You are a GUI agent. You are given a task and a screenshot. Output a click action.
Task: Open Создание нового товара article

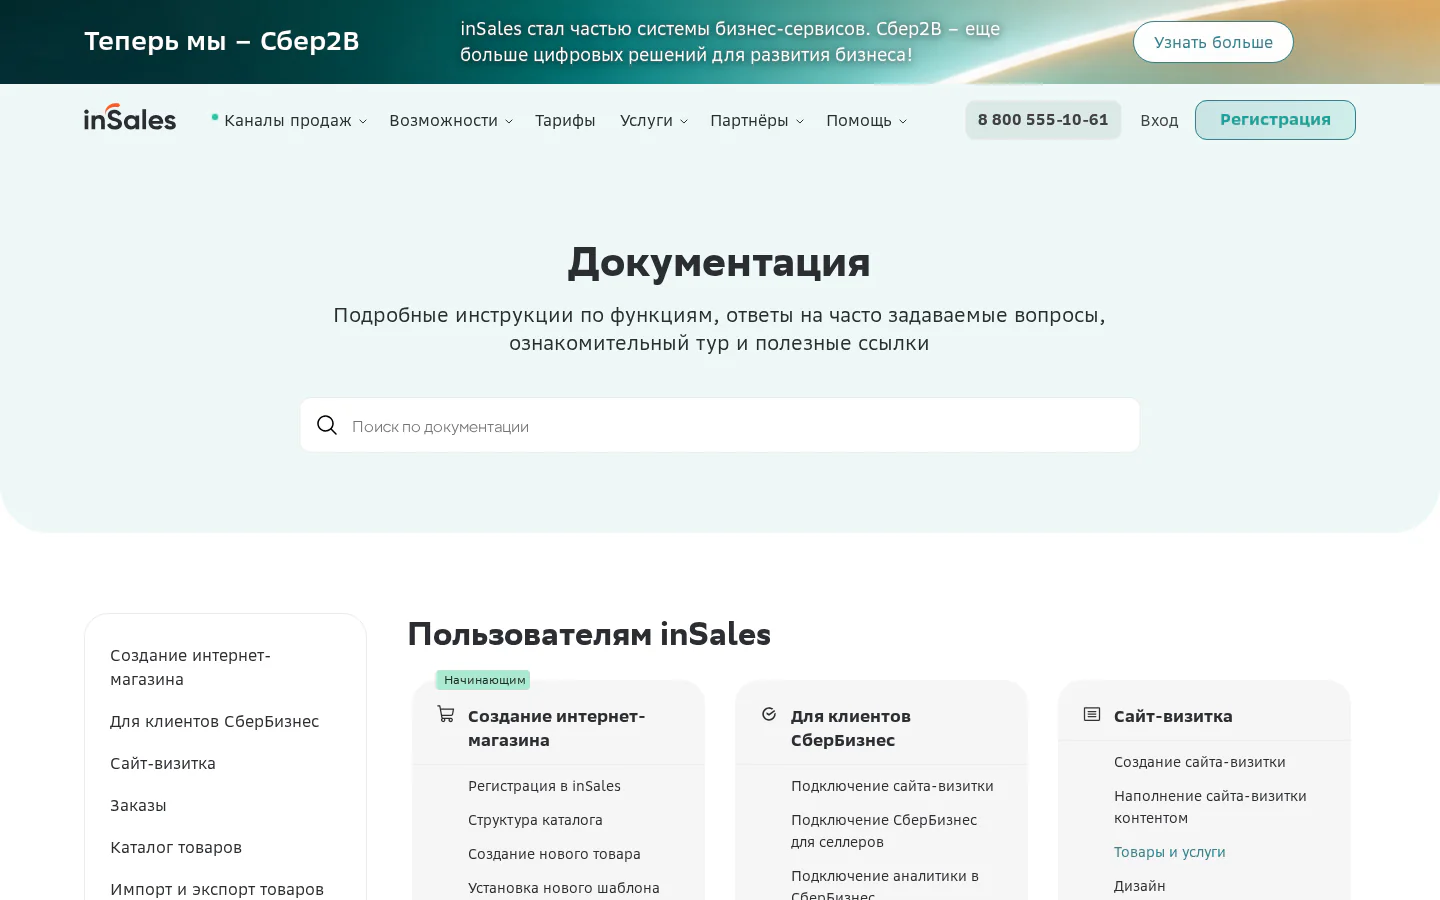(x=554, y=854)
